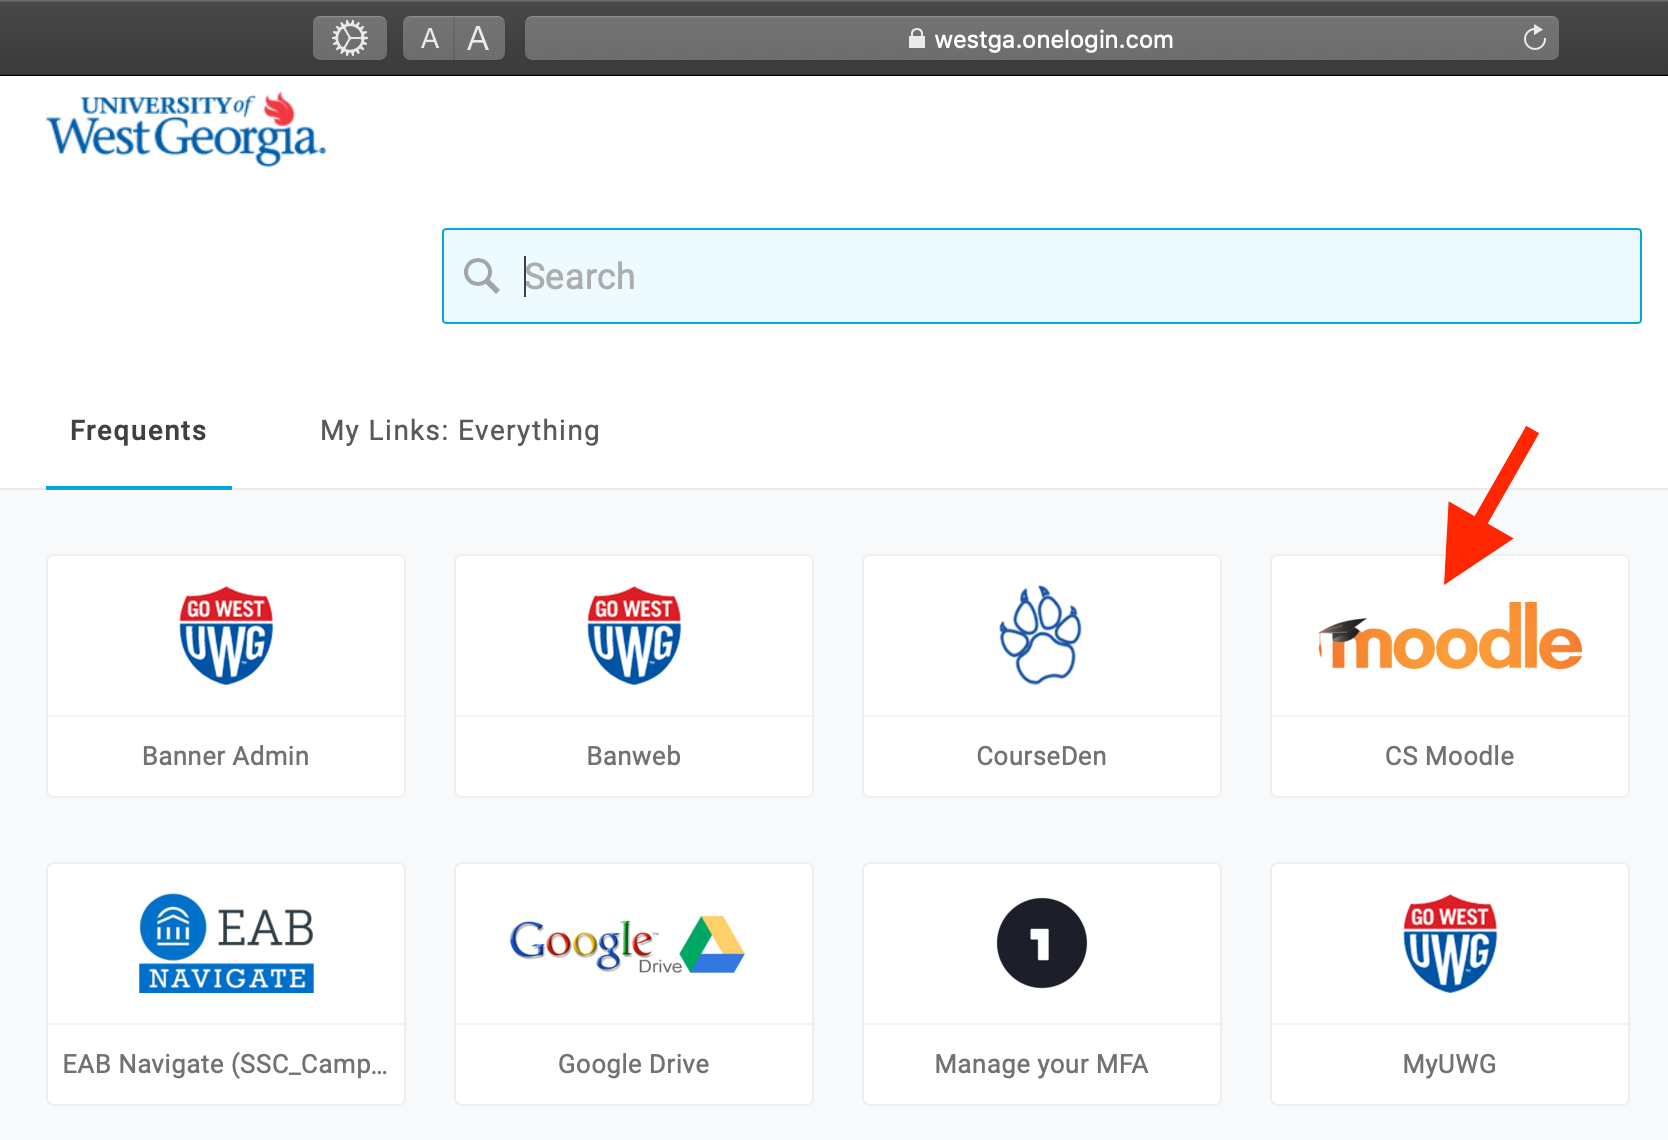
Task: Reload the page with the refresh icon
Action: pyautogui.click(x=1534, y=39)
